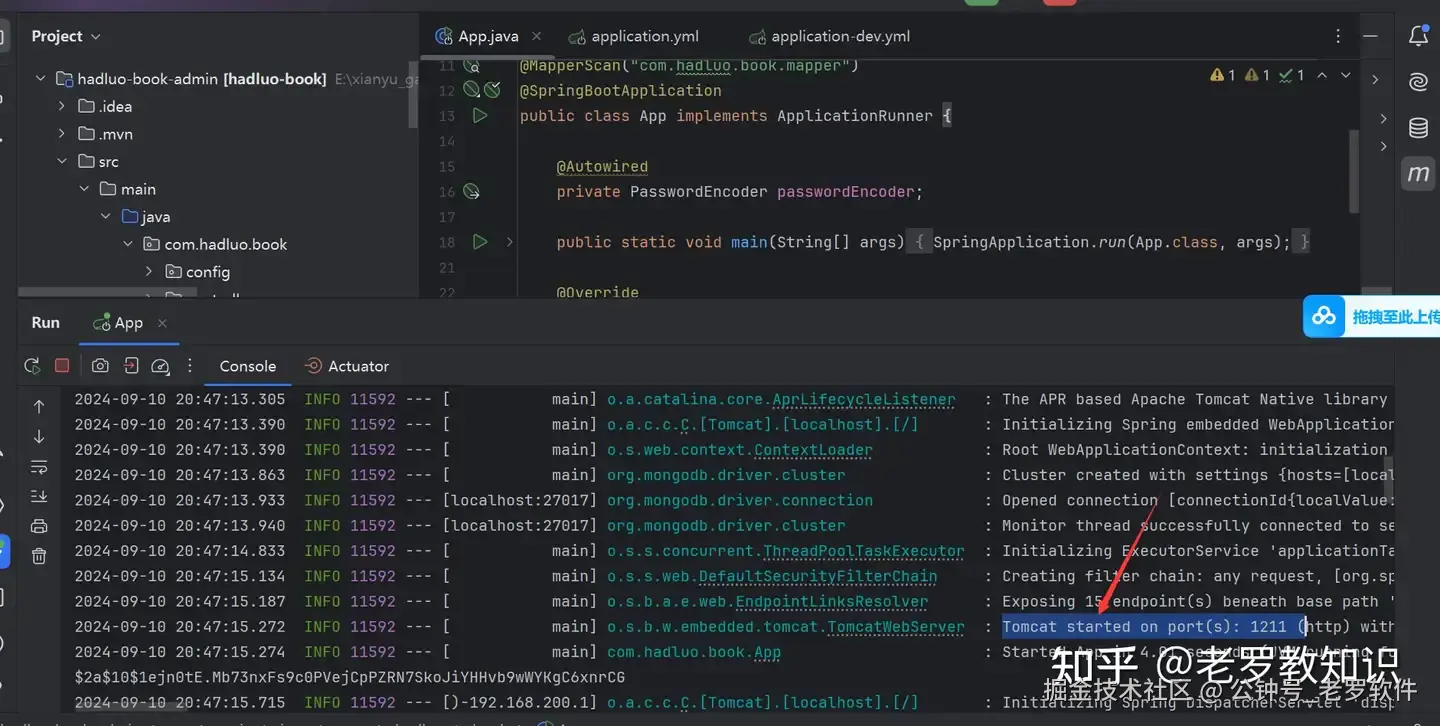Collapse the hadluo-book-admin root node
This screenshot has width=1440, height=726.
click(x=40, y=78)
